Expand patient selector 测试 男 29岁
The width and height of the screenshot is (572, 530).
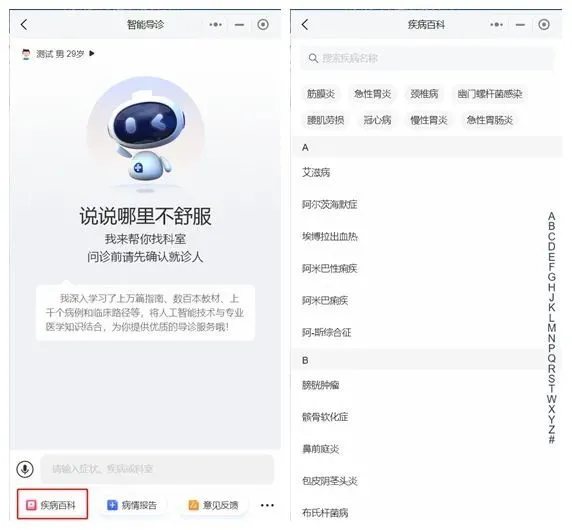coord(58,54)
